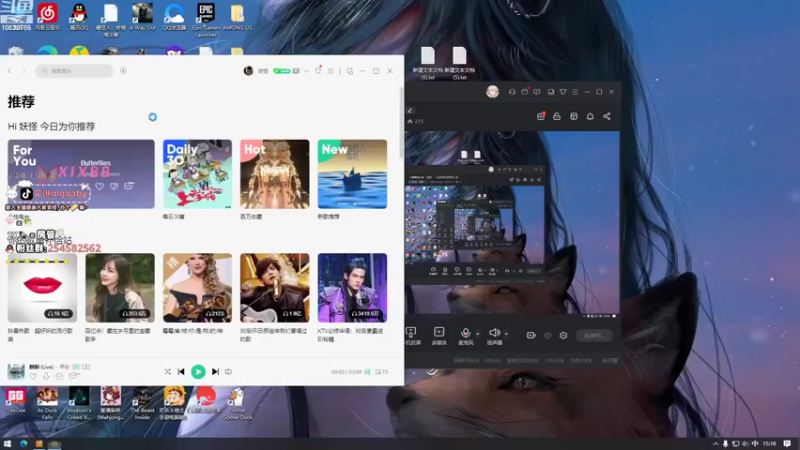Open current song album art in player bar

tap(16, 371)
